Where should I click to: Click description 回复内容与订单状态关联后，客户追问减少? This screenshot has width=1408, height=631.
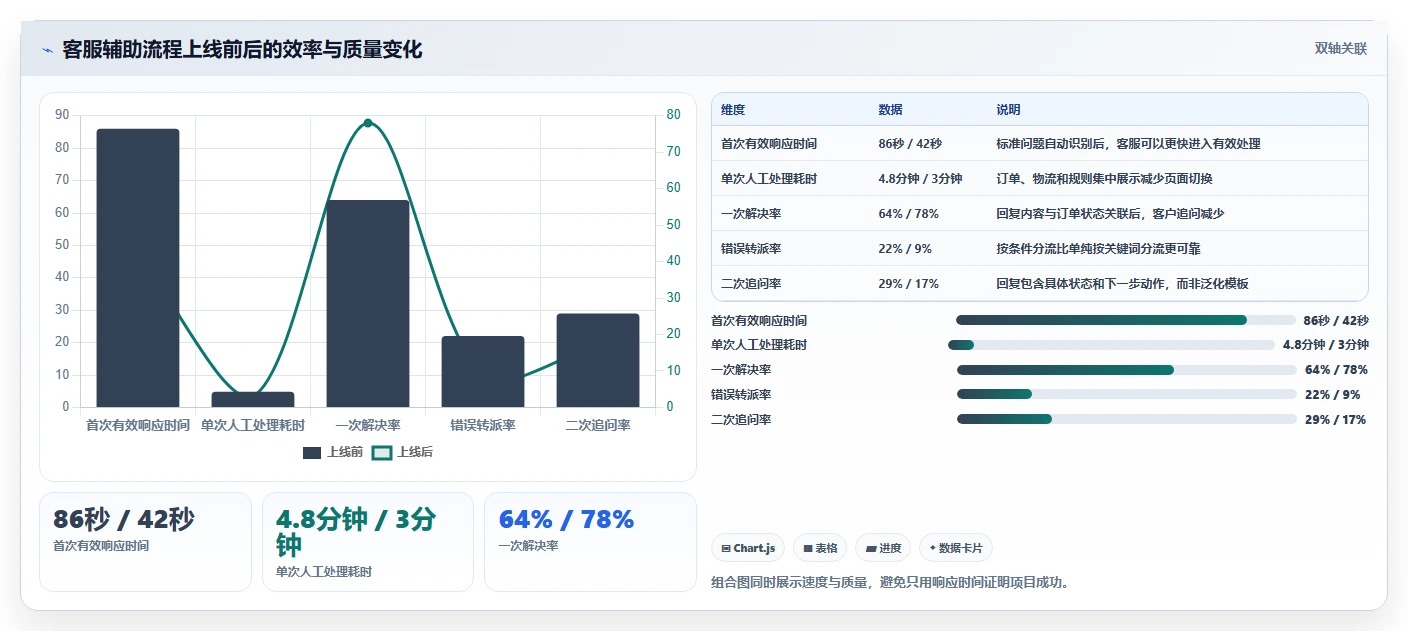click(x=1110, y=214)
